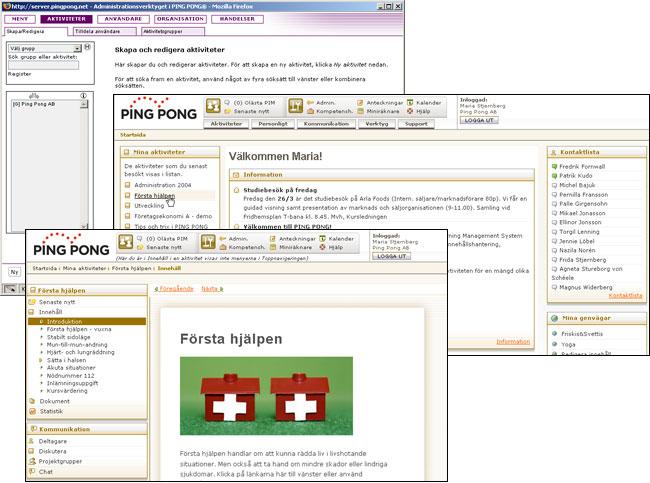
Task: Open Olästa PIM in Välkommen window toolbar
Action: click(x=250, y=102)
